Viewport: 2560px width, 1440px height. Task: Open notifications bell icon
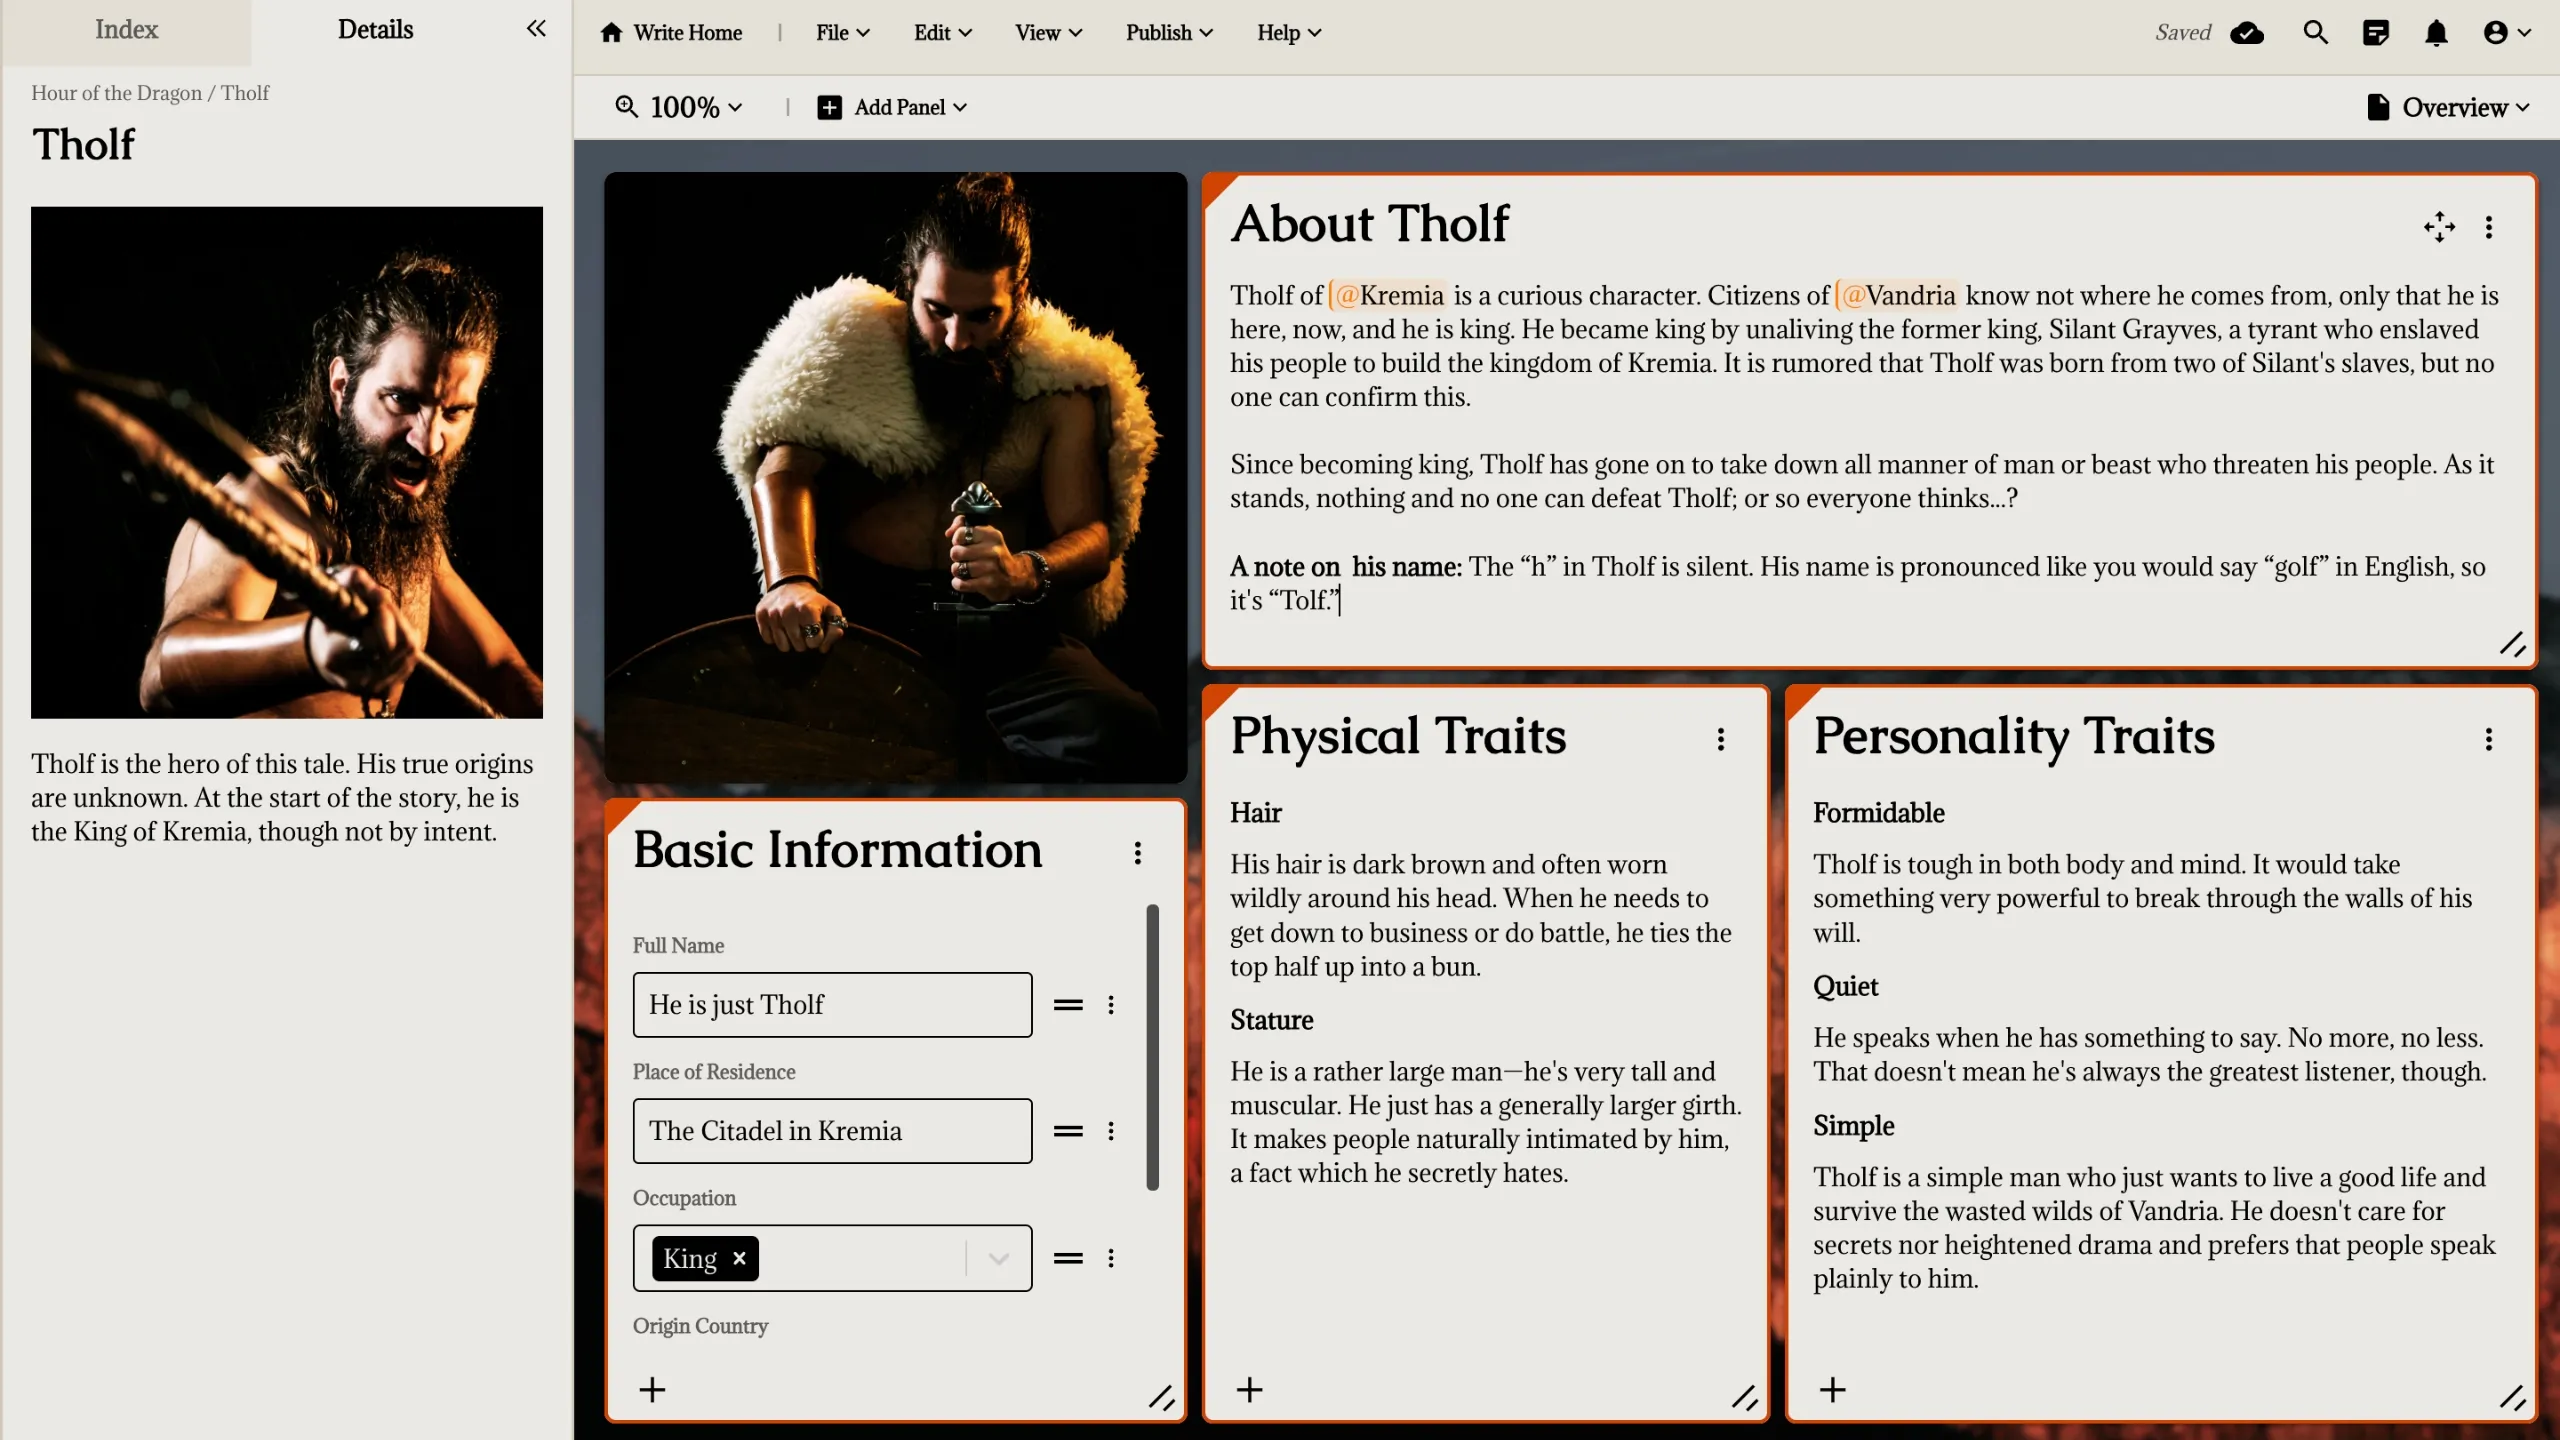pyautogui.click(x=2436, y=33)
